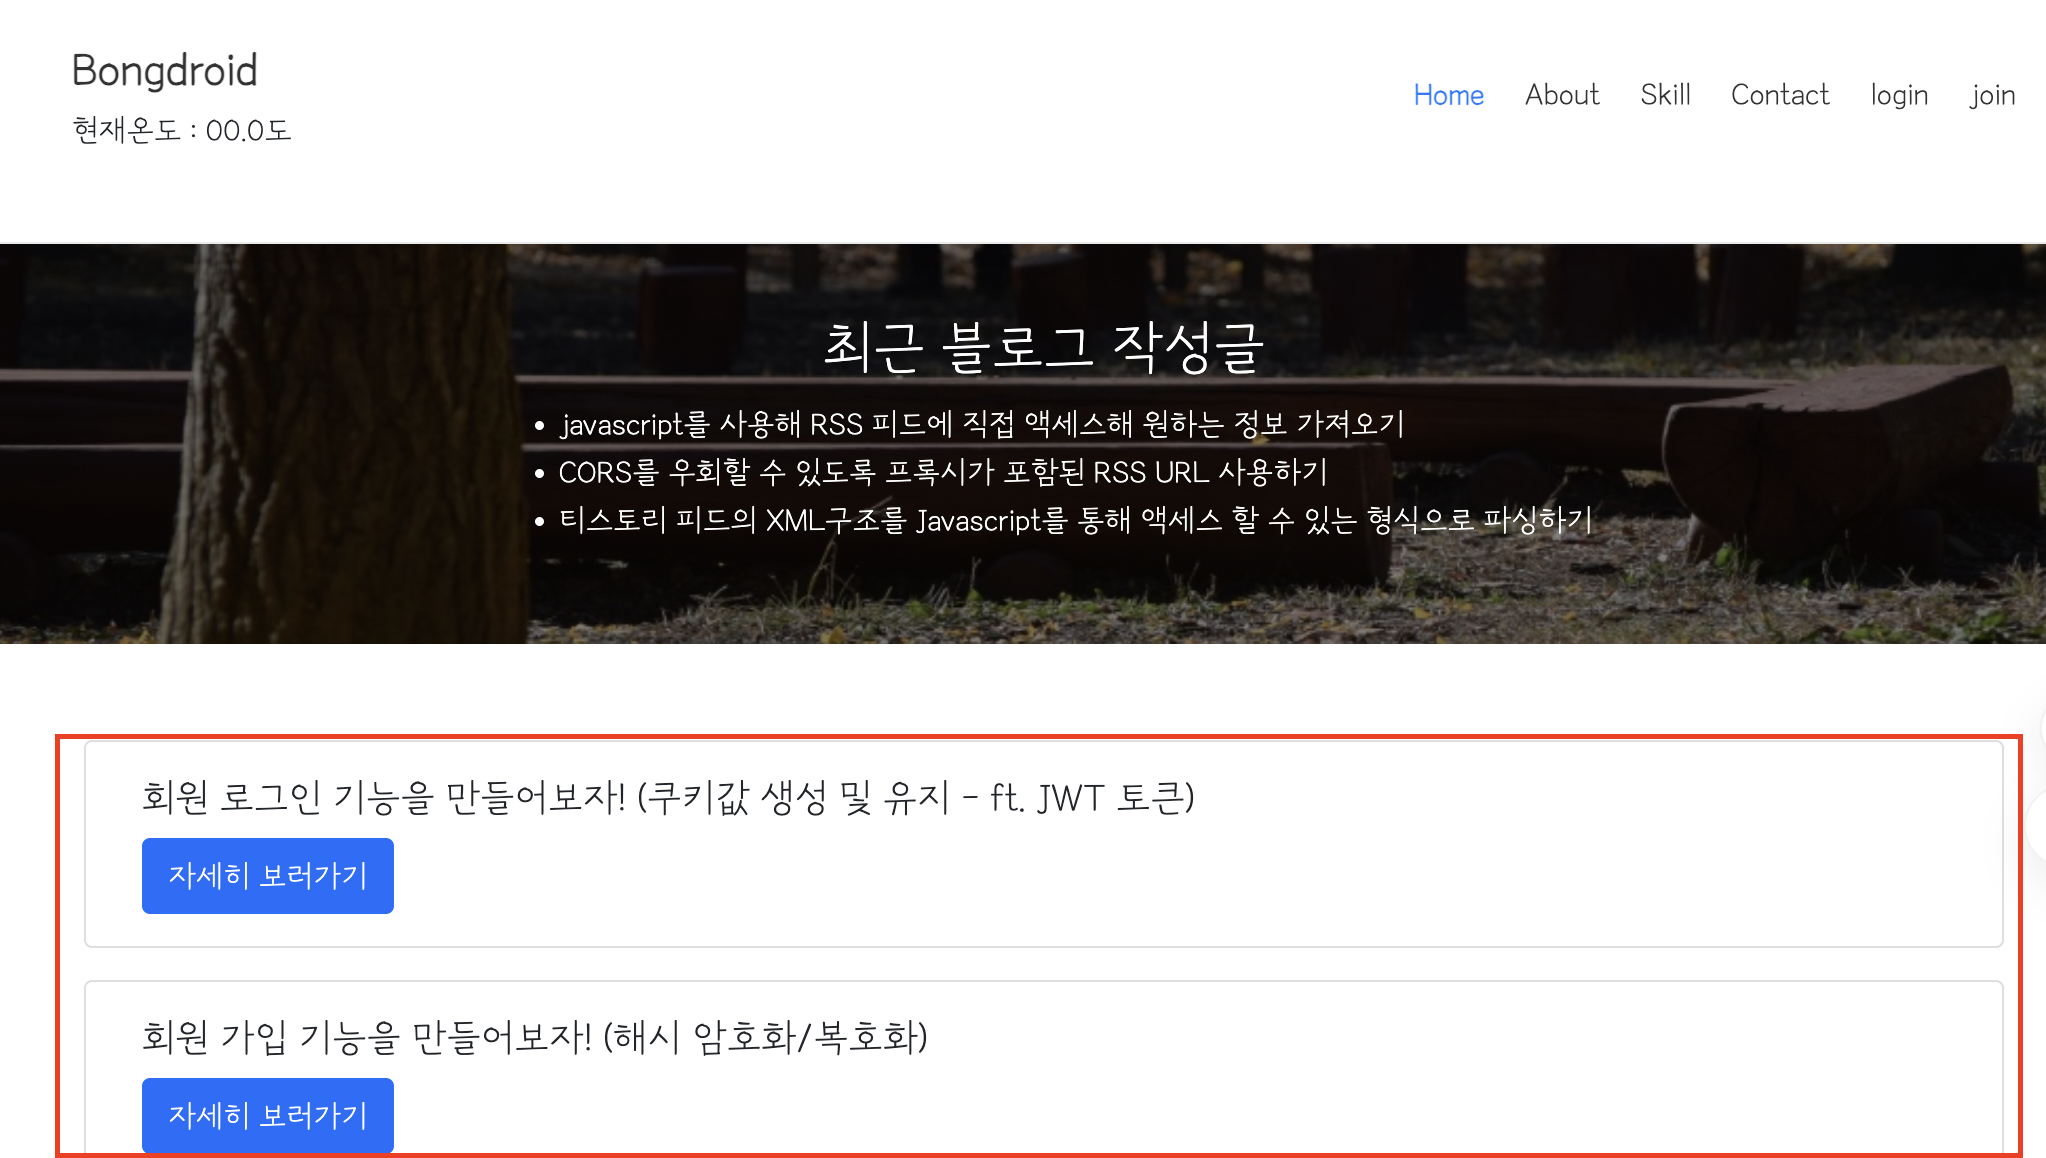Open the Contact navigation link

point(1780,95)
